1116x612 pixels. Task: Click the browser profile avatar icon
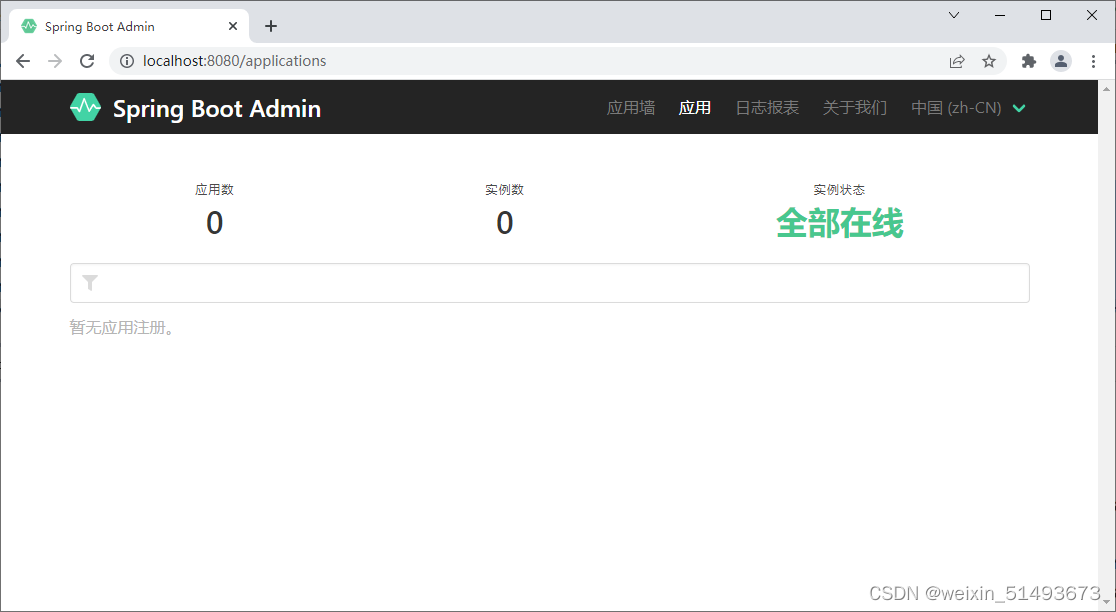pyautogui.click(x=1061, y=61)
